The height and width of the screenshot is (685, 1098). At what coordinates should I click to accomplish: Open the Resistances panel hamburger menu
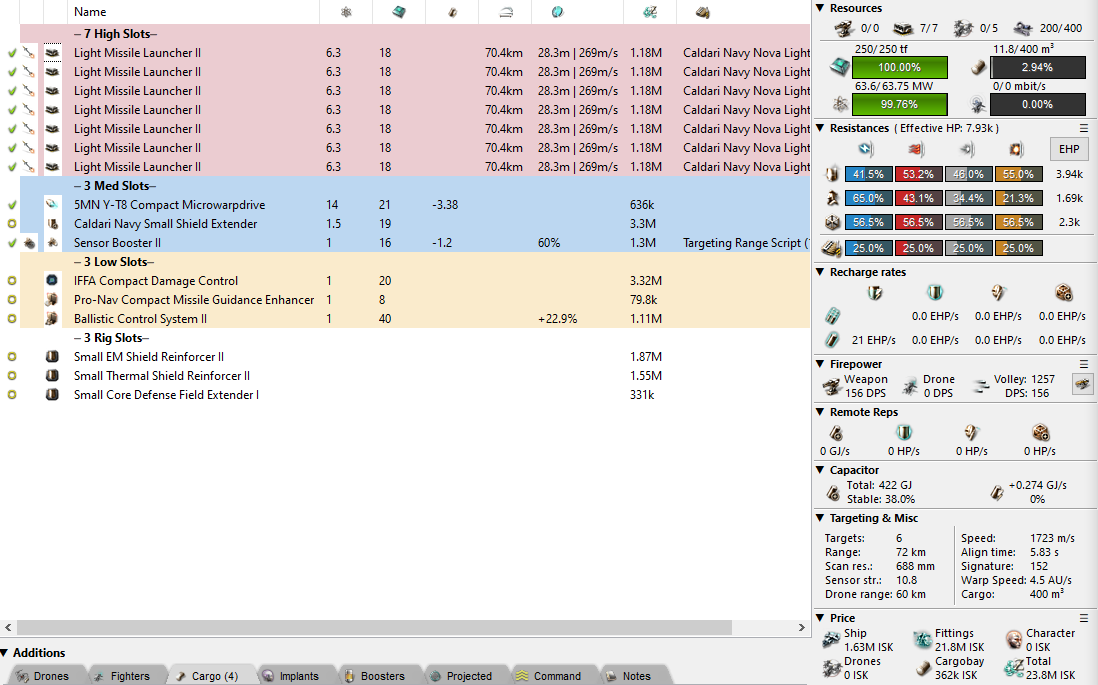point(1084,129)
